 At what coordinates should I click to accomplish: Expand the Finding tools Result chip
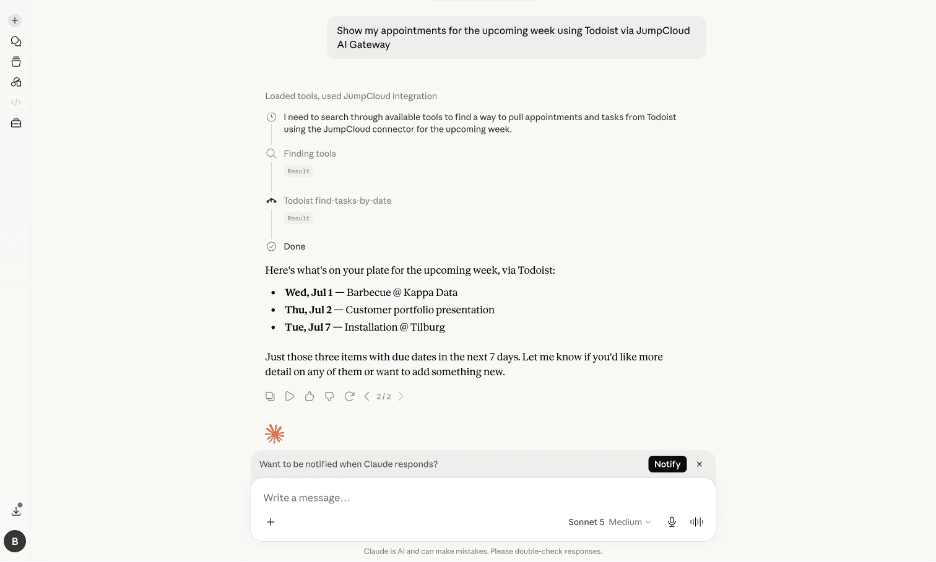tap(298, 171)
